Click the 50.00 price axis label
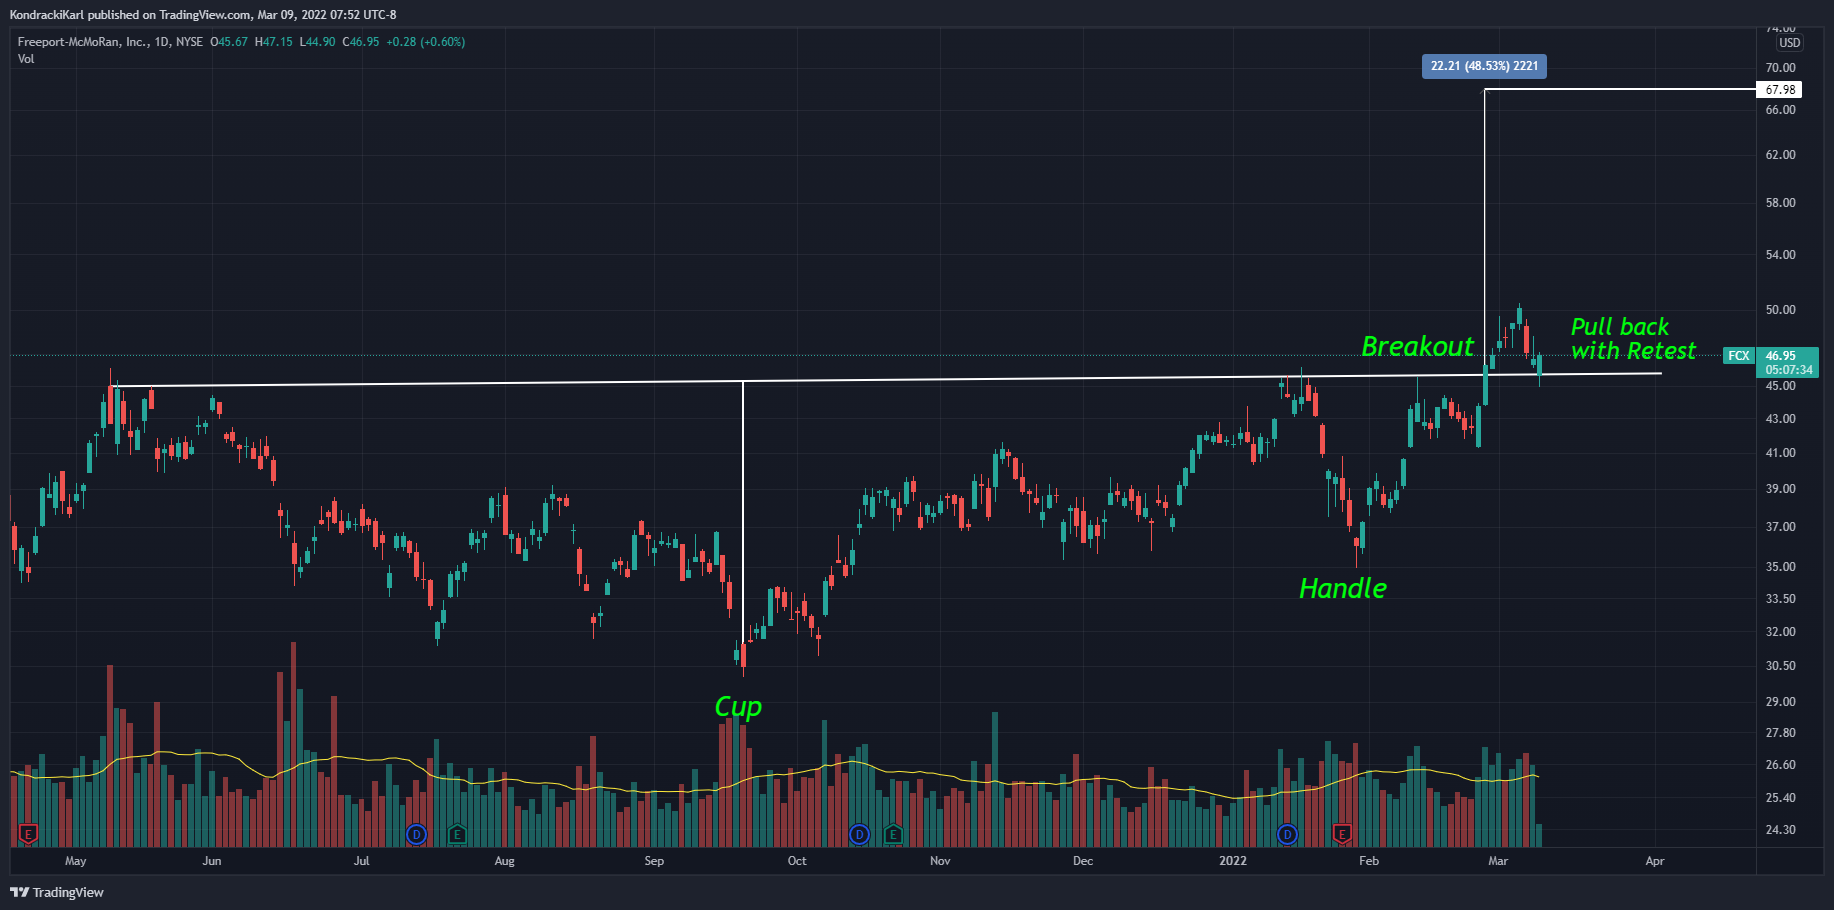 coord(1780,310)
